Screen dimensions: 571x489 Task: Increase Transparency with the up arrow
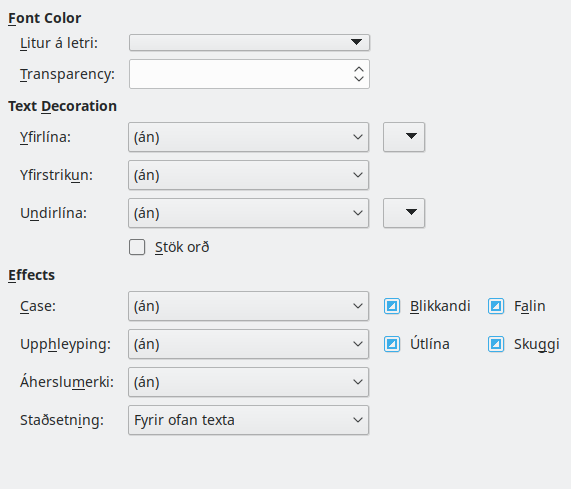pyautogui.click(x=359, y=69)
